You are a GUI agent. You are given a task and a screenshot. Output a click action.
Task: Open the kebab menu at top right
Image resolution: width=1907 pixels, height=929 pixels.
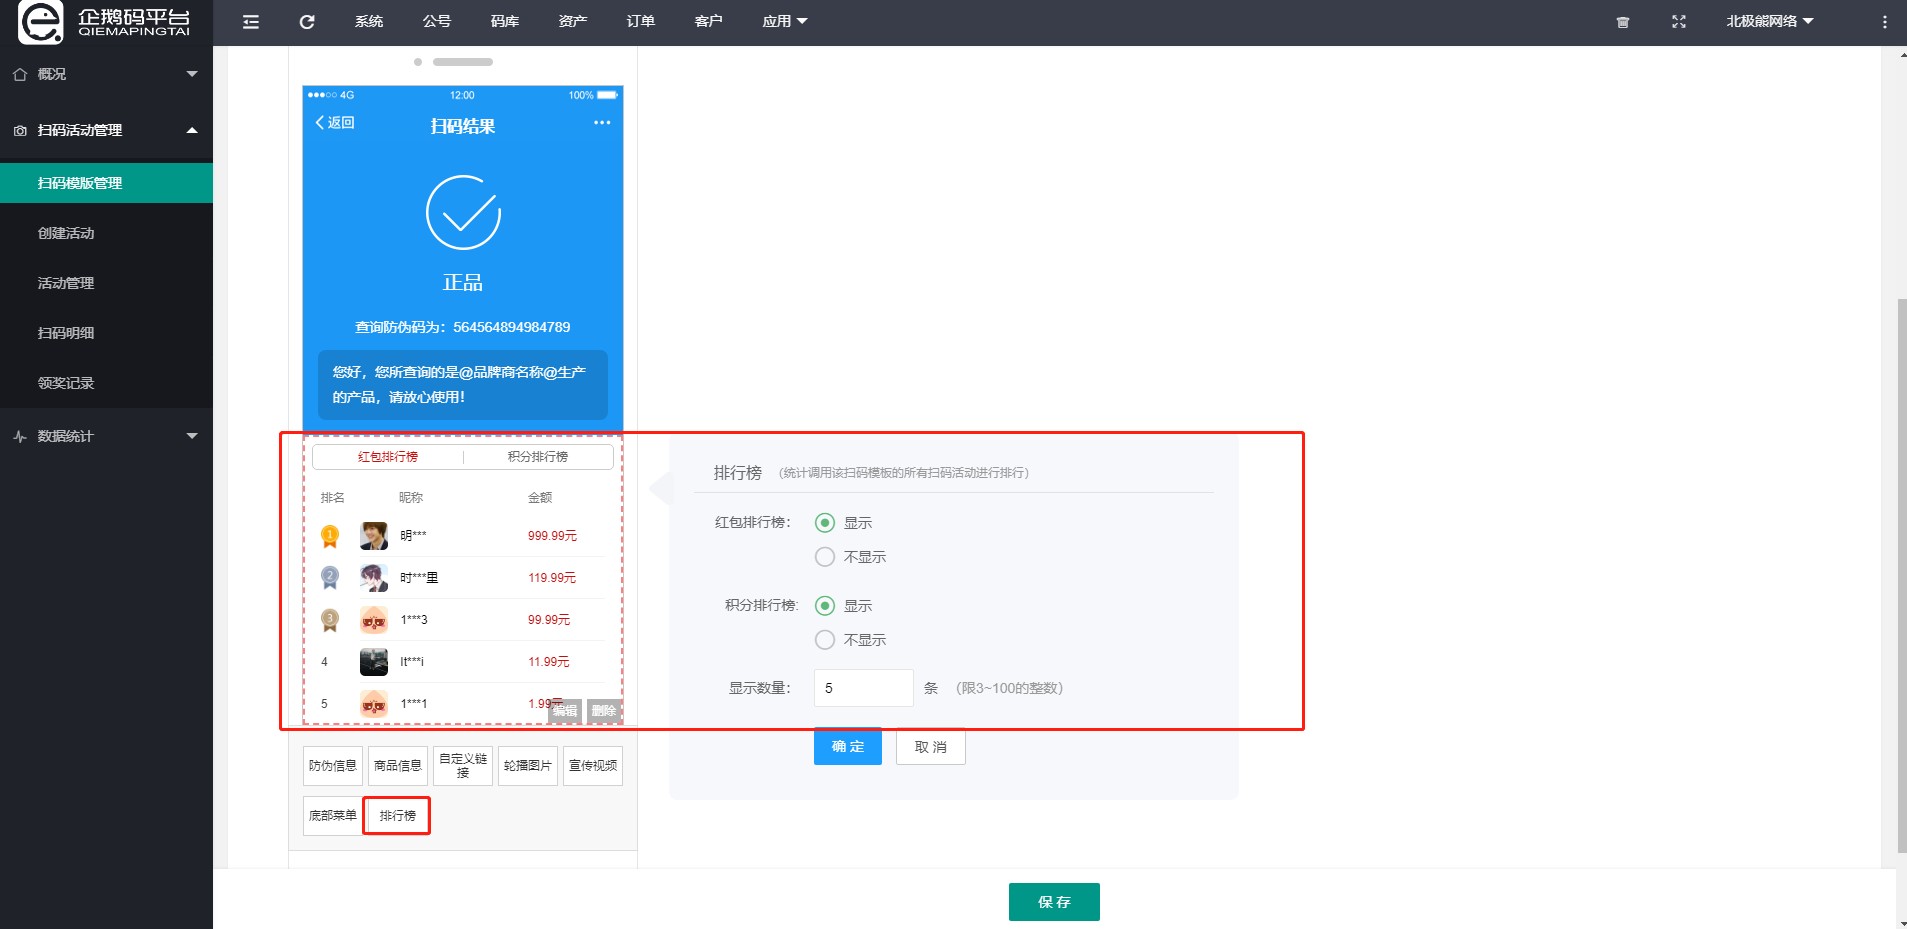[1885, 21]
